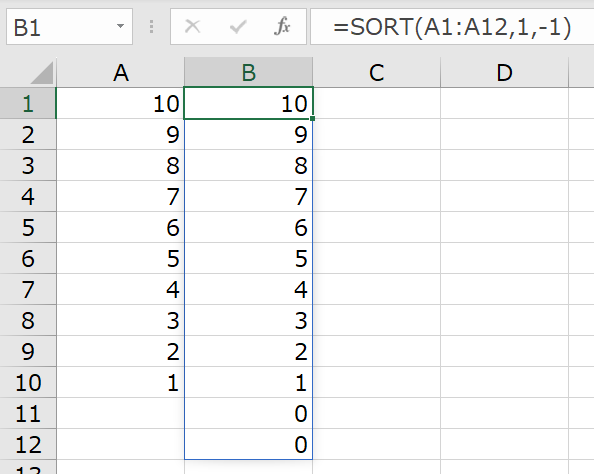The image size is (594, 474).
Task: Click cell A7 containing 4
Action: click(x=120, y=289)
